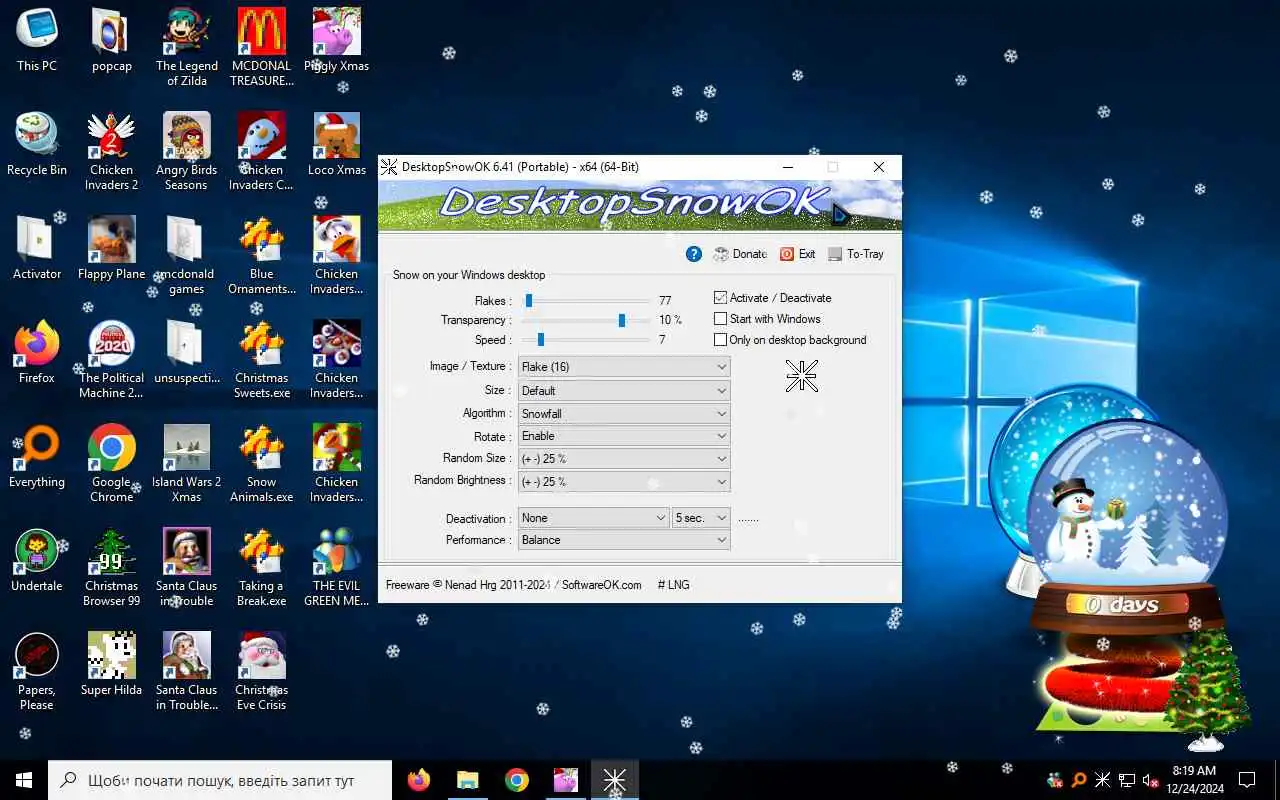The height and width of the screenshot is (800, 1280).
Task: Expand the Random Size dropdown
Action: point(624,458)
